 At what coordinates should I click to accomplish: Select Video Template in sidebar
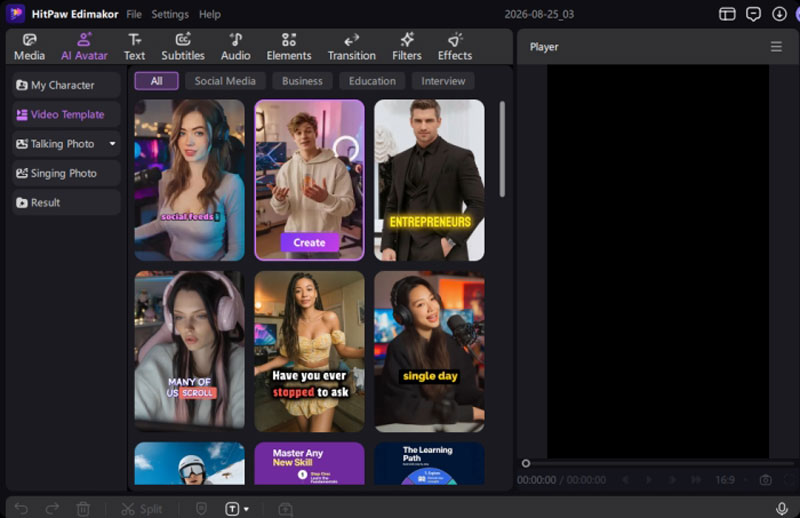tap(66, 114)
